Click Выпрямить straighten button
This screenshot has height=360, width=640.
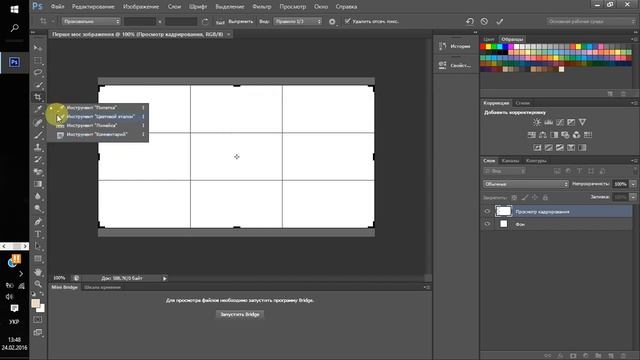coord(236,21)
